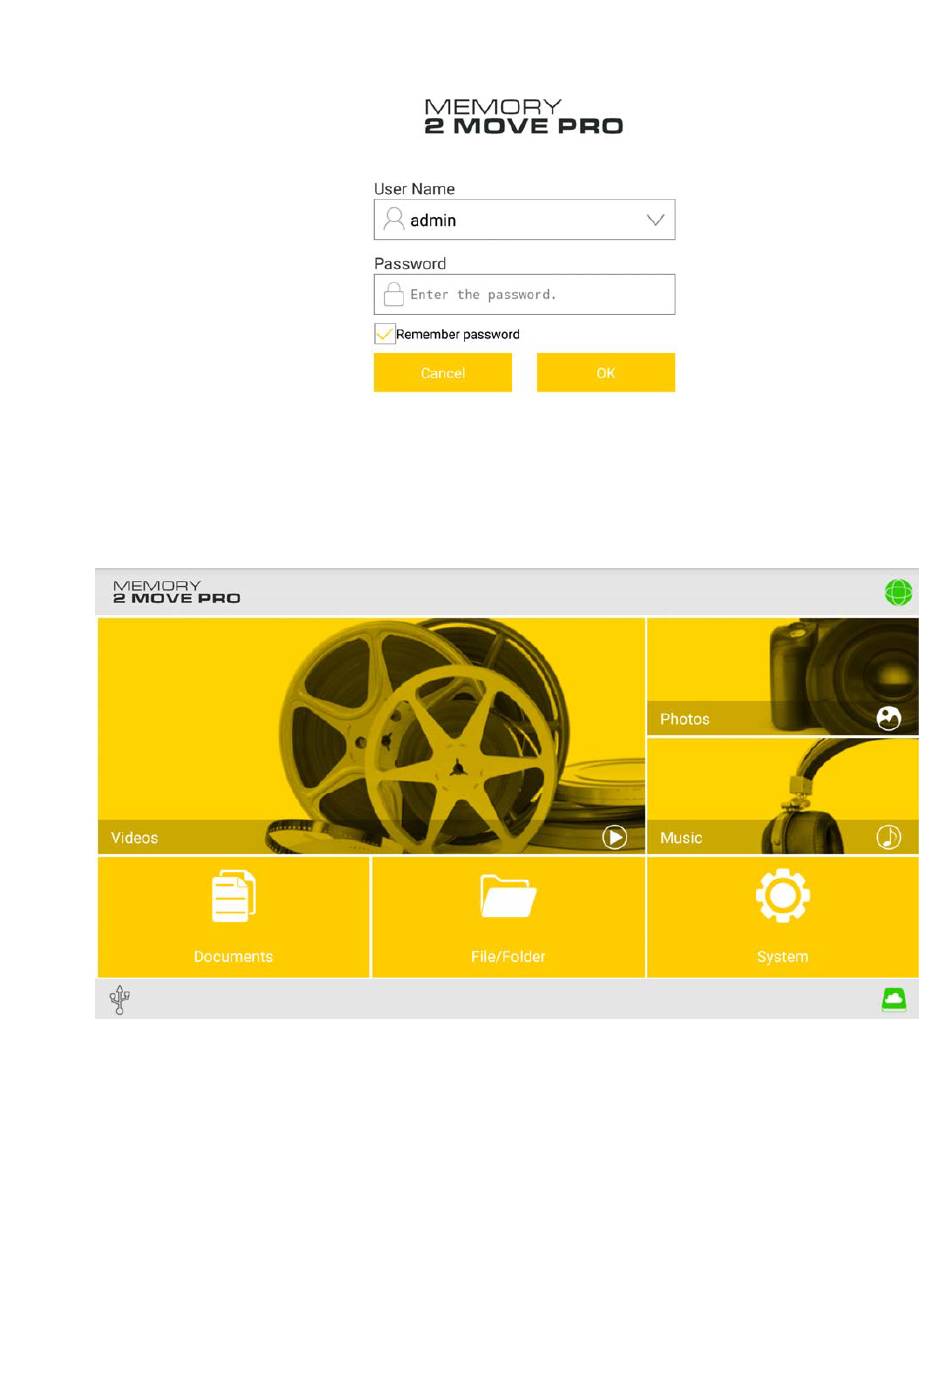
Task: Open File/Folder via the folder icon
Action: (508, 896)
